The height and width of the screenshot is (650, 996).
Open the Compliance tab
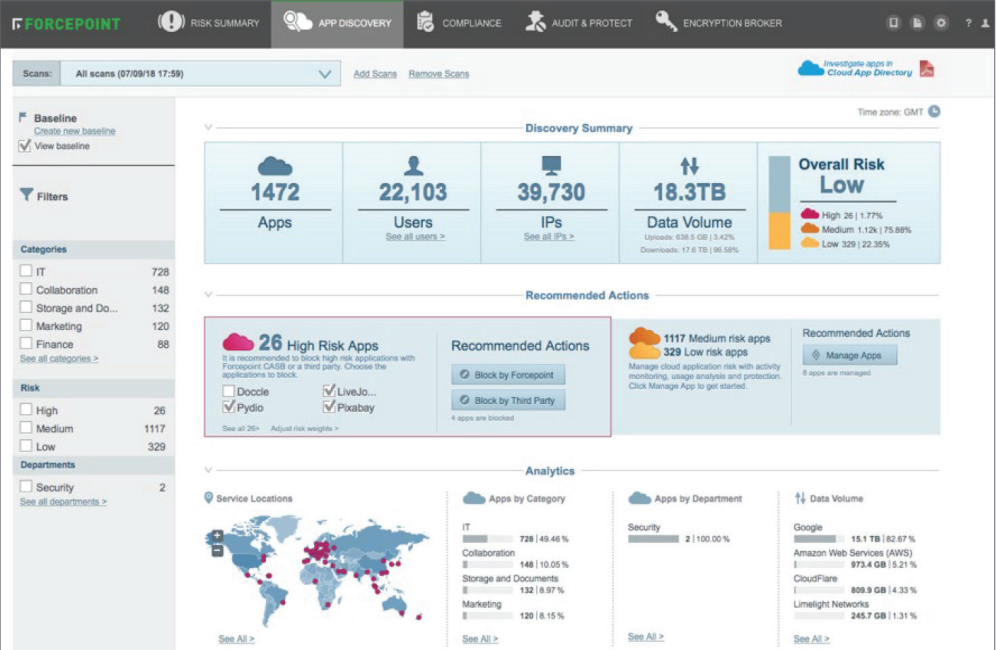click(x=459, y=23)
